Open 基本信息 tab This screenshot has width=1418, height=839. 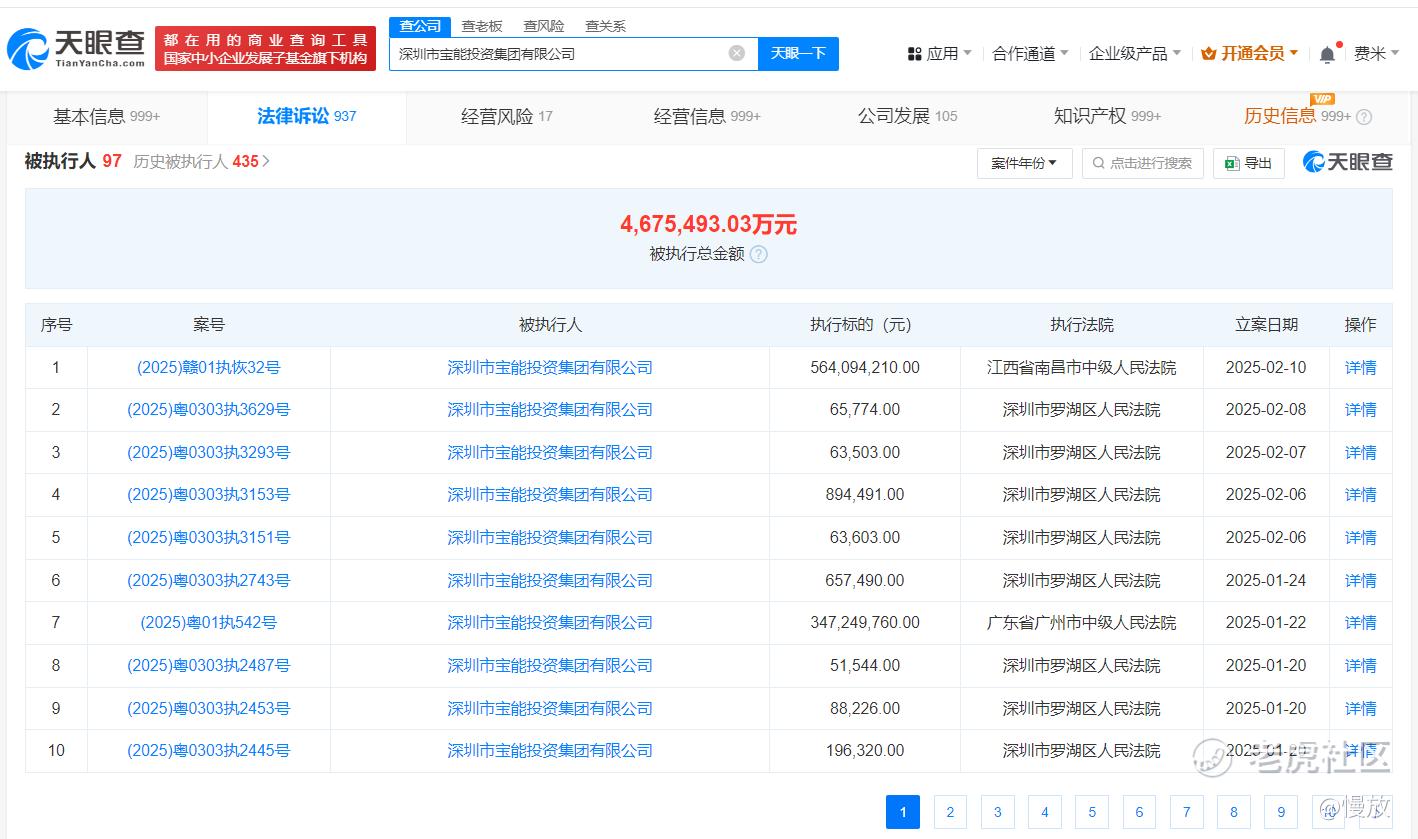(x=107, y=117)
